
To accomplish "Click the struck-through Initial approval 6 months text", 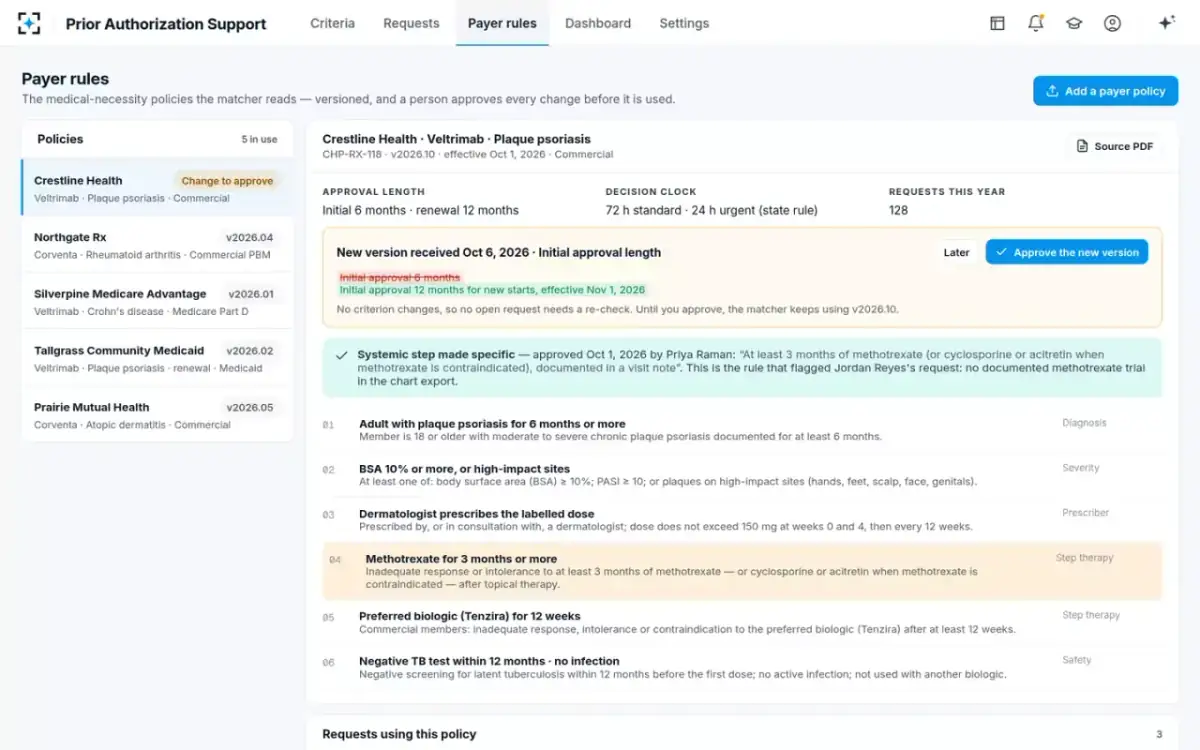I will [399, 277].
